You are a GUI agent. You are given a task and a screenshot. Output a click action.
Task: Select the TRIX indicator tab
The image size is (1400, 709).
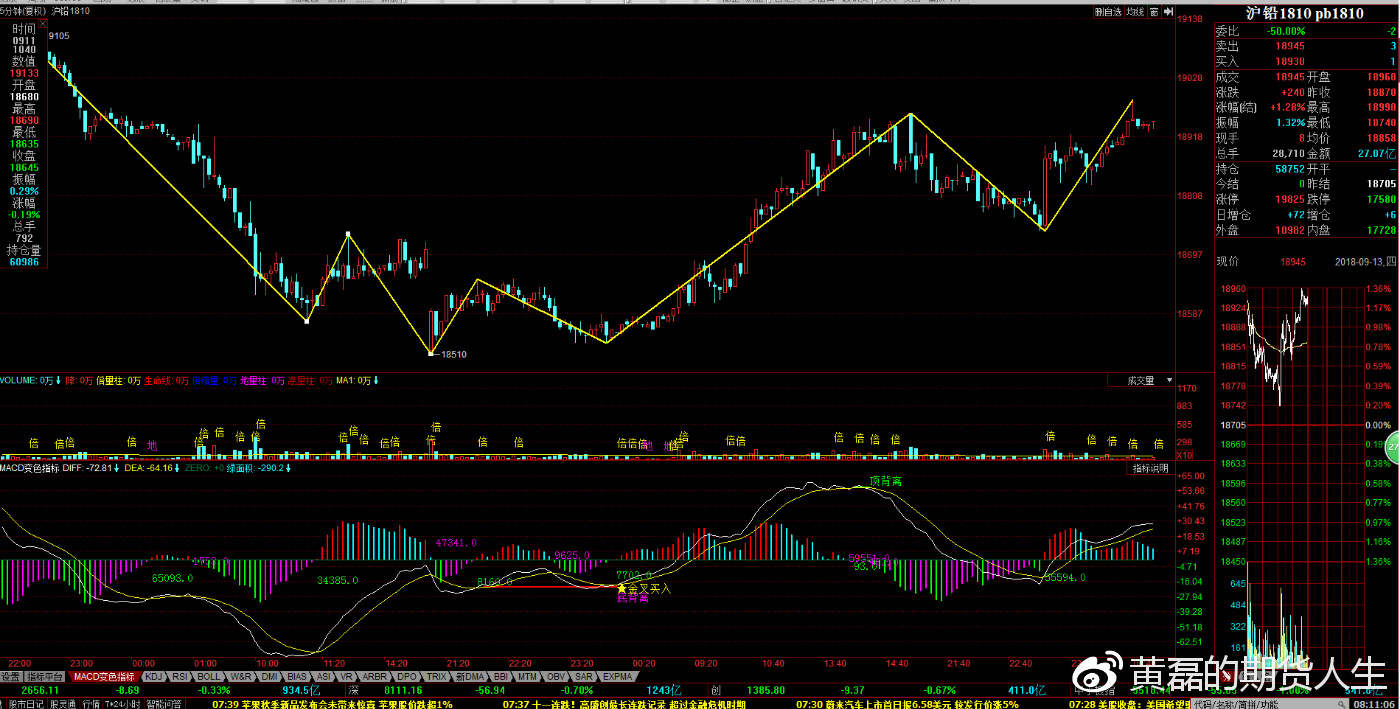coord(437,677)
